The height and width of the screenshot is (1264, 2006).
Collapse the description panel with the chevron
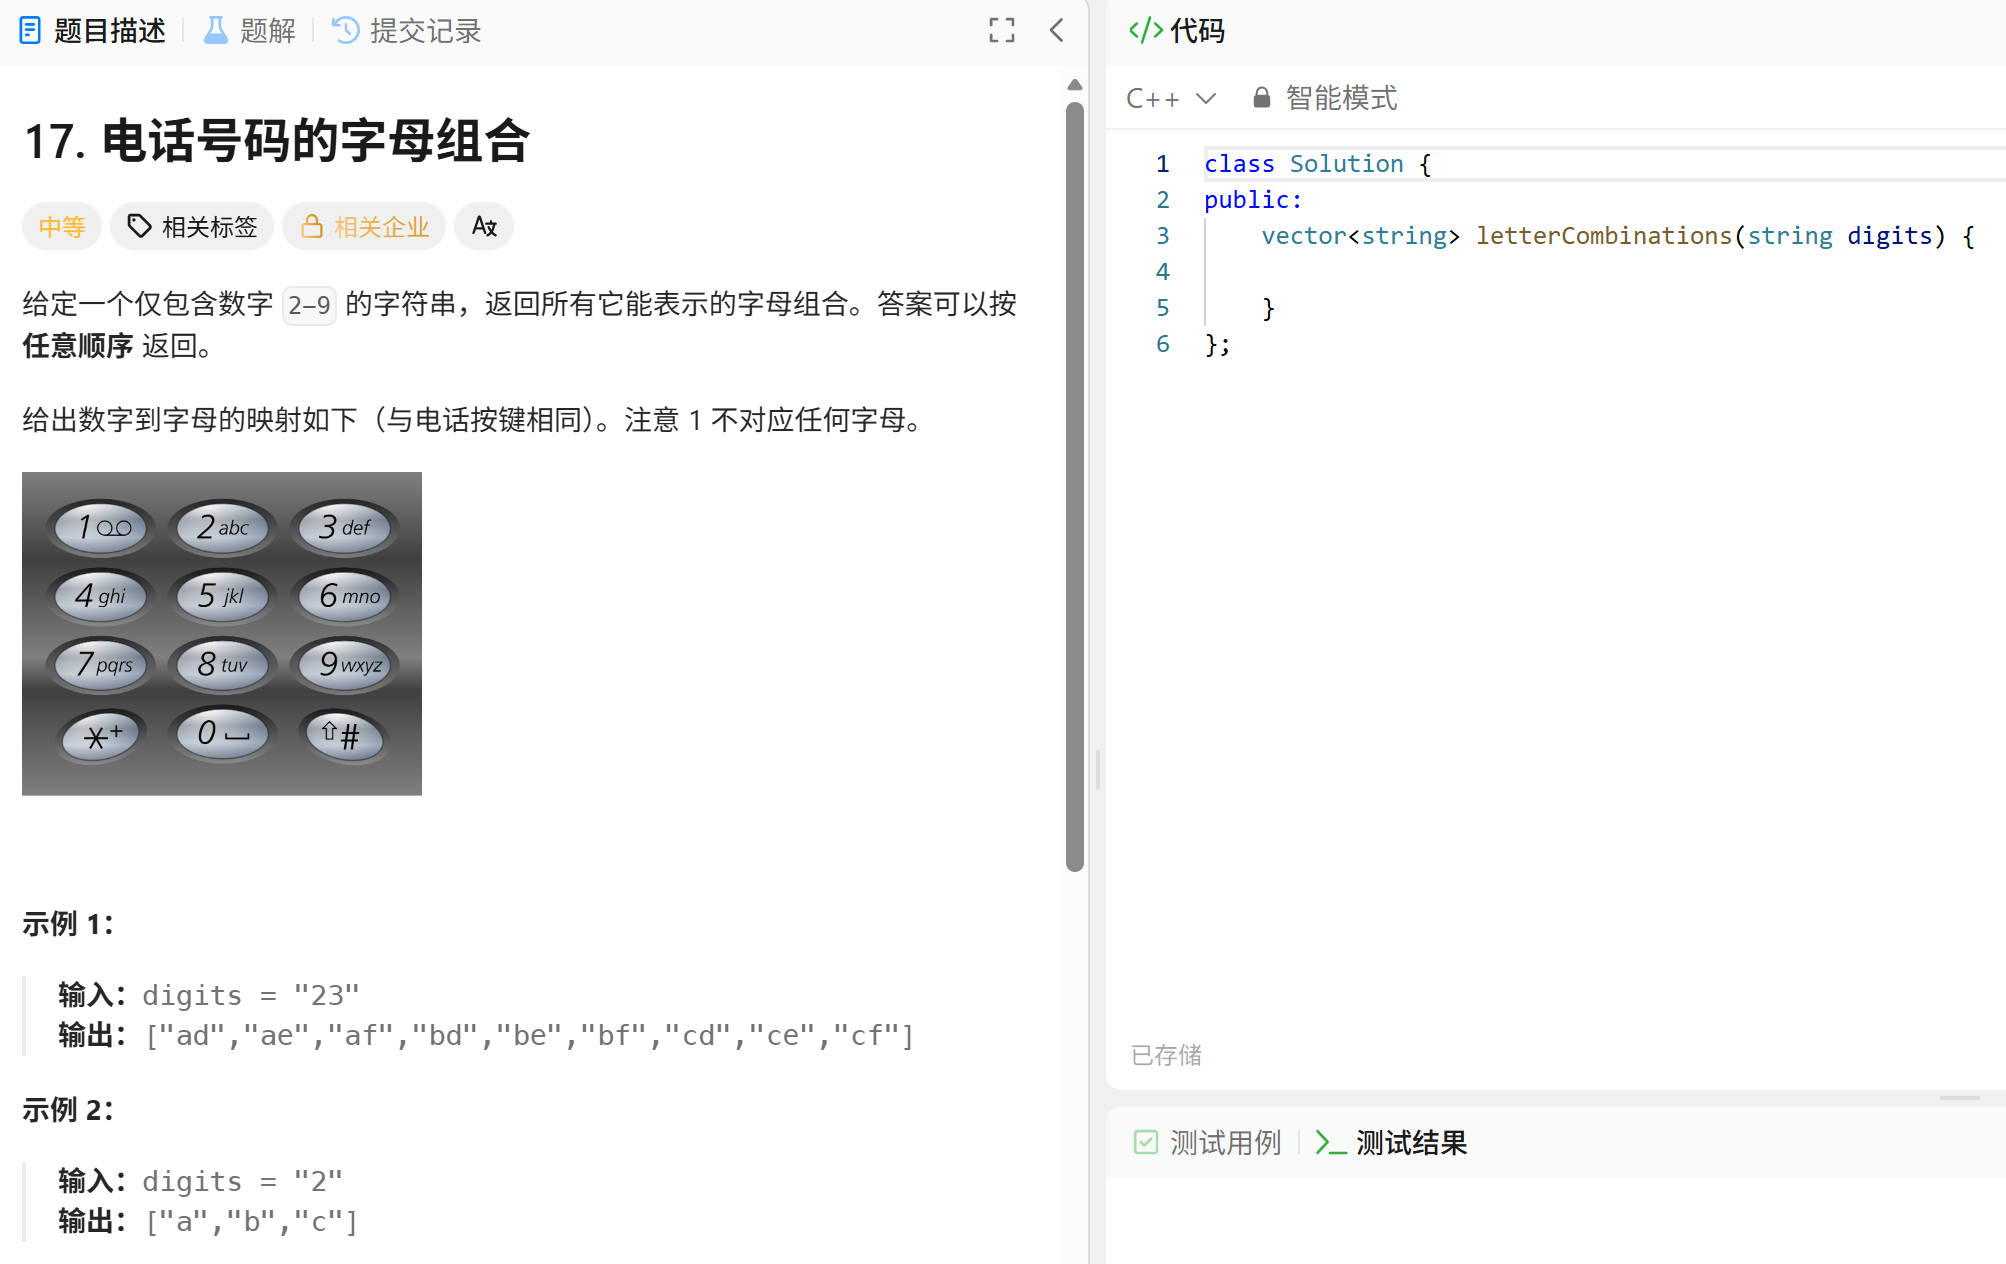click(x=1057, y=31)
